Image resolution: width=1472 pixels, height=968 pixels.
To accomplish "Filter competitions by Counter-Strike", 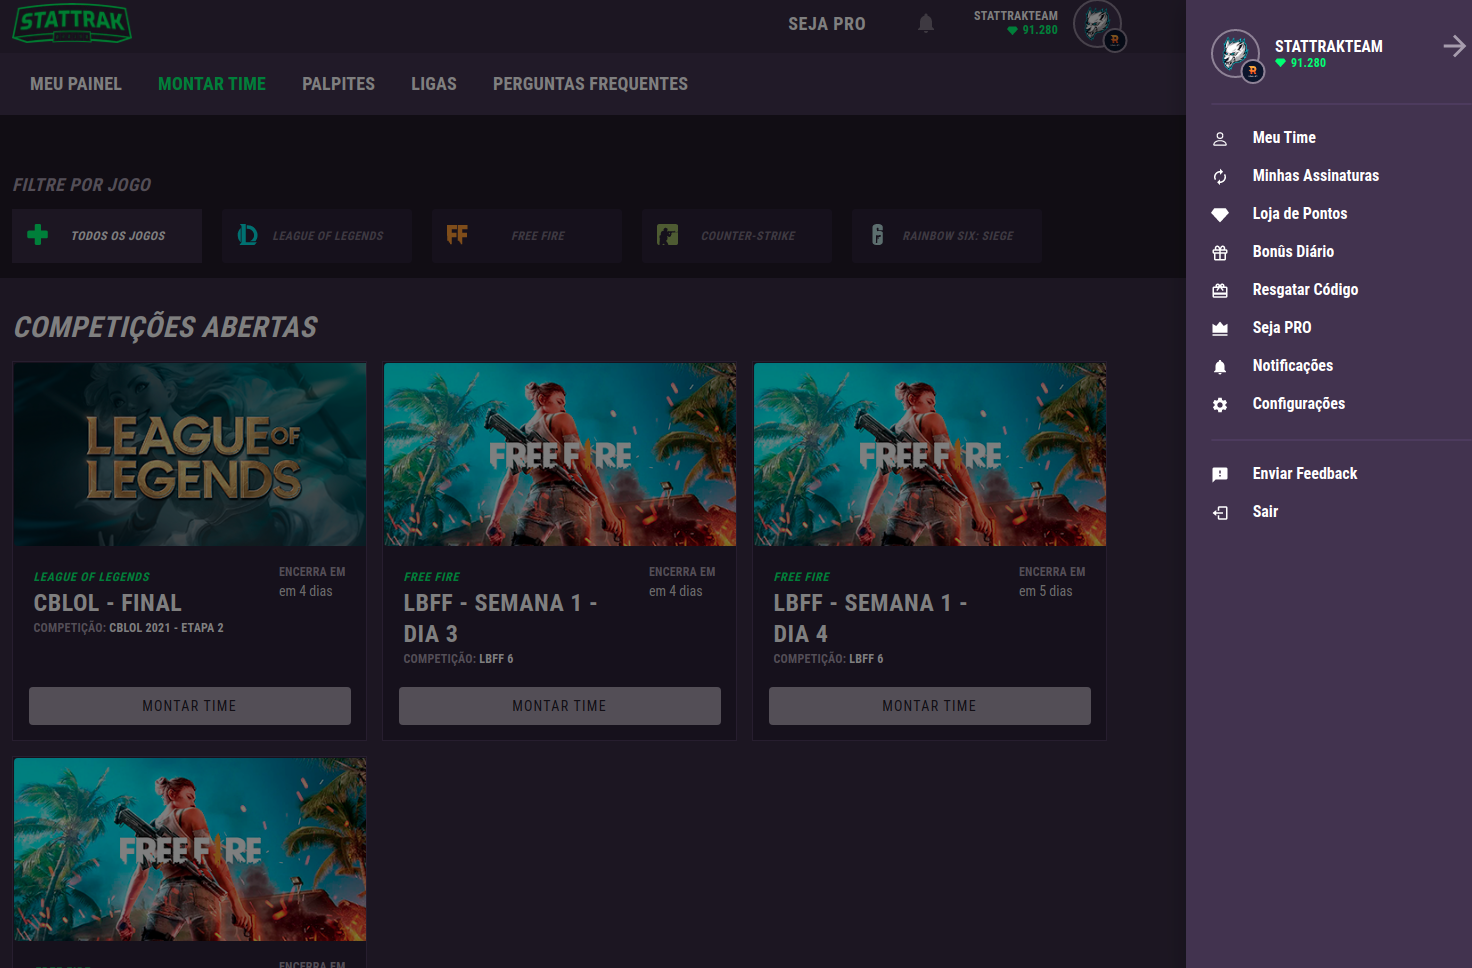I will pyautogui.click(x=737, y=236).
